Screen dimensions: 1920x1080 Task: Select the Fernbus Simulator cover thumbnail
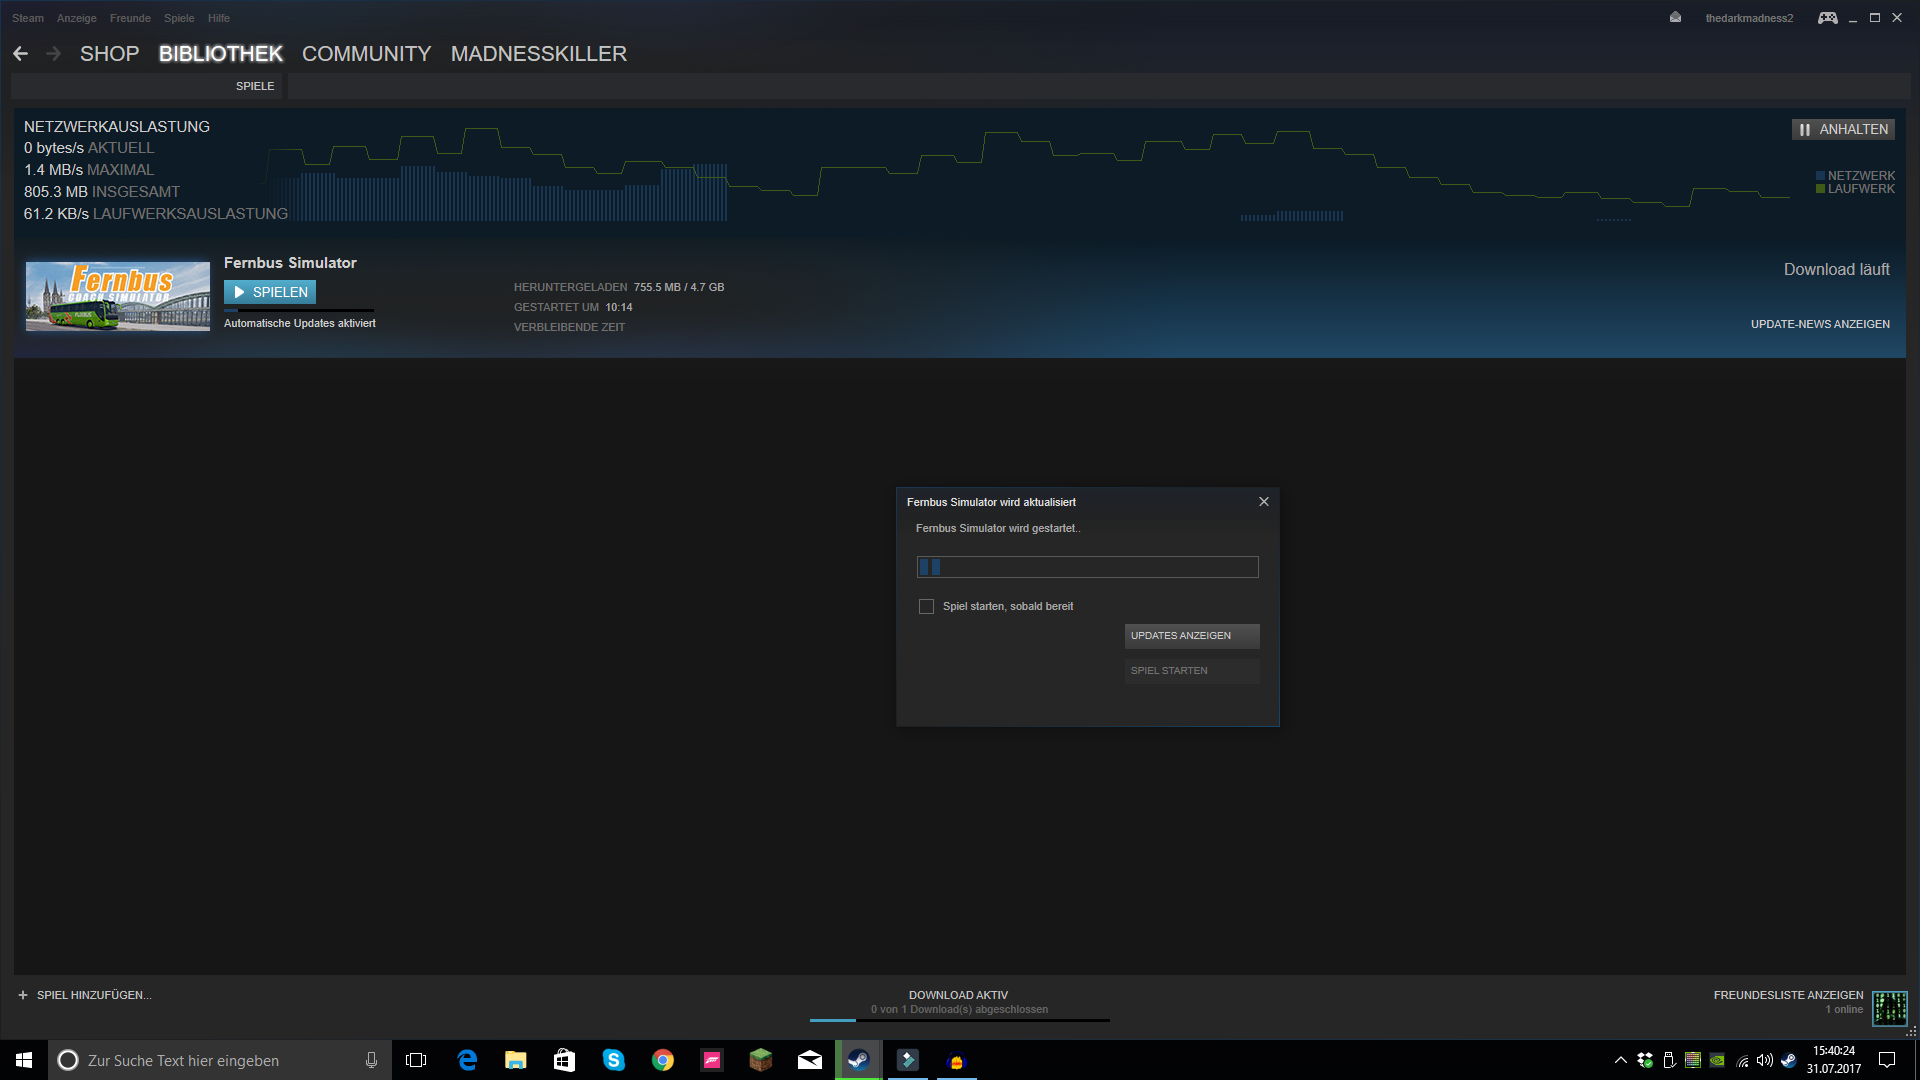117,296
